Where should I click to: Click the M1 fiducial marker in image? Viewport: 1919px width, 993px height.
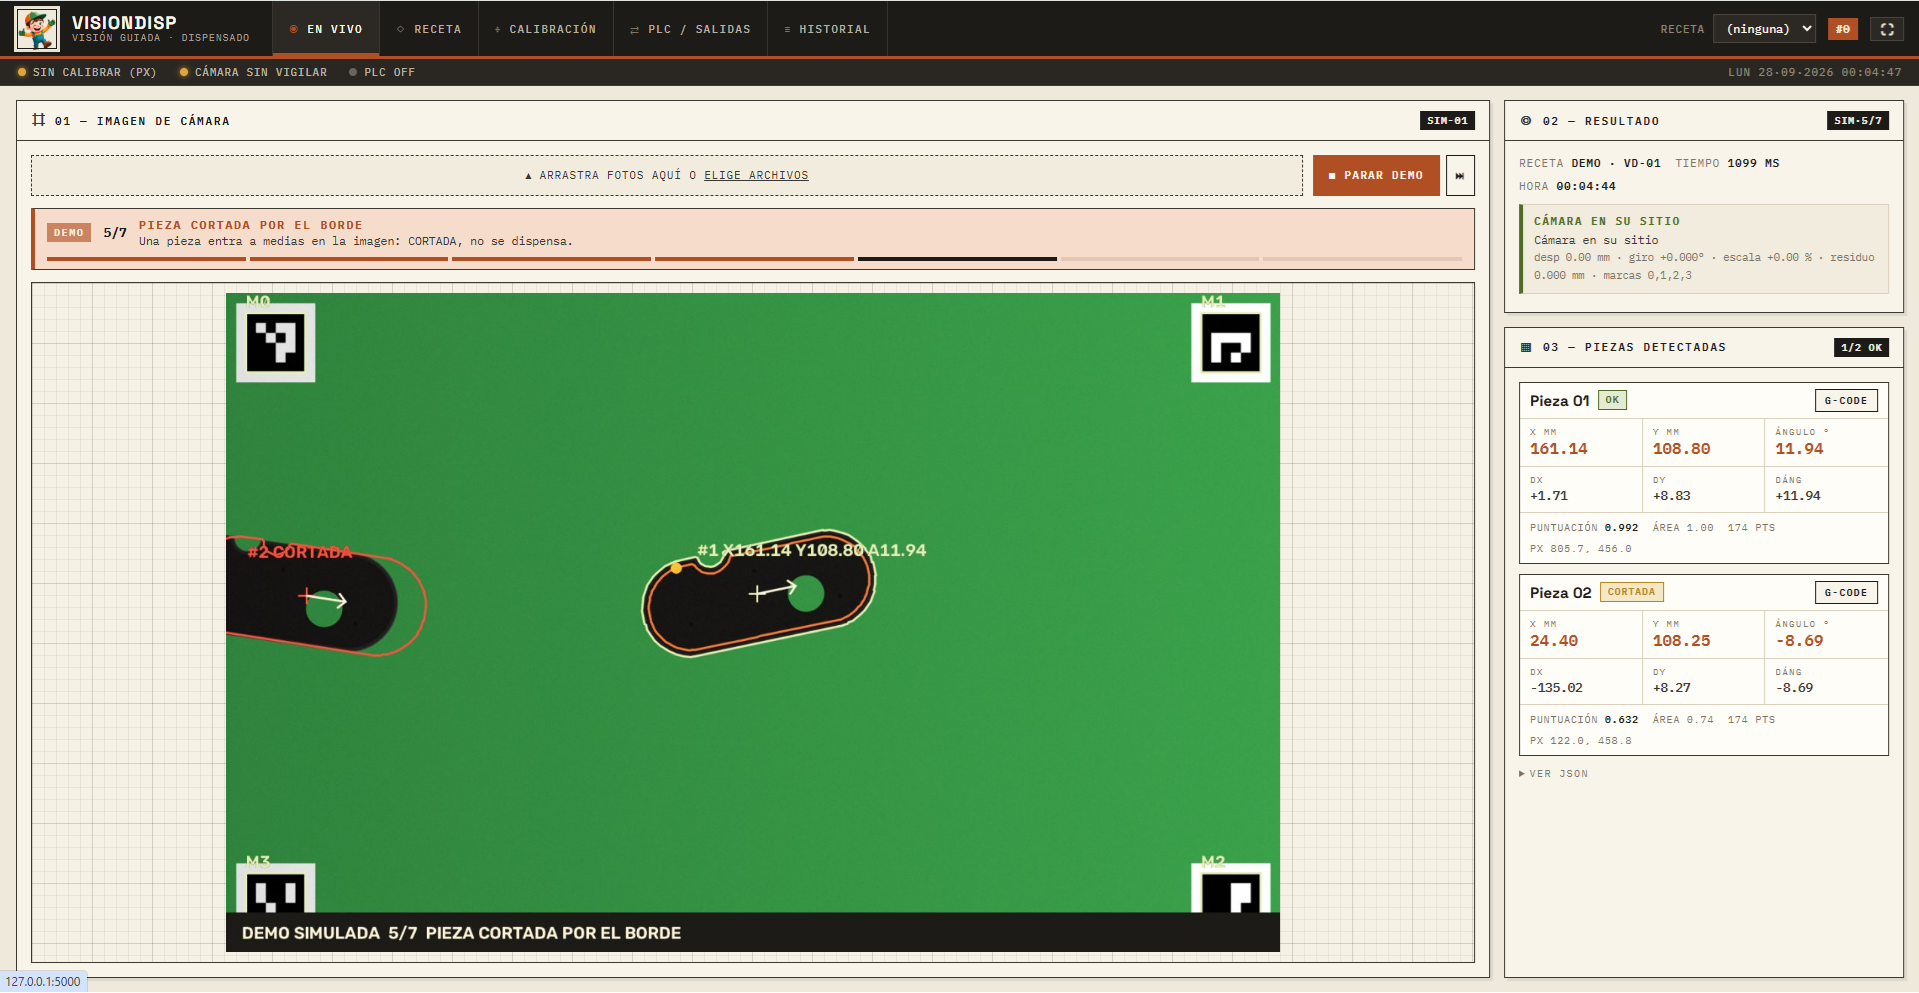pos(1231,343)
